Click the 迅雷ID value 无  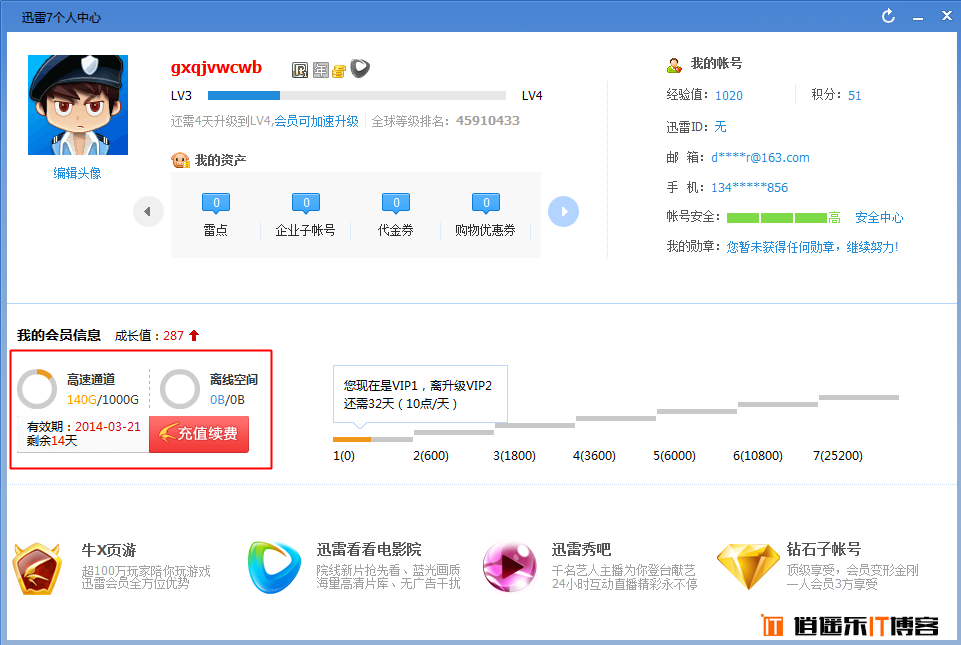click(x=720, y=127)
